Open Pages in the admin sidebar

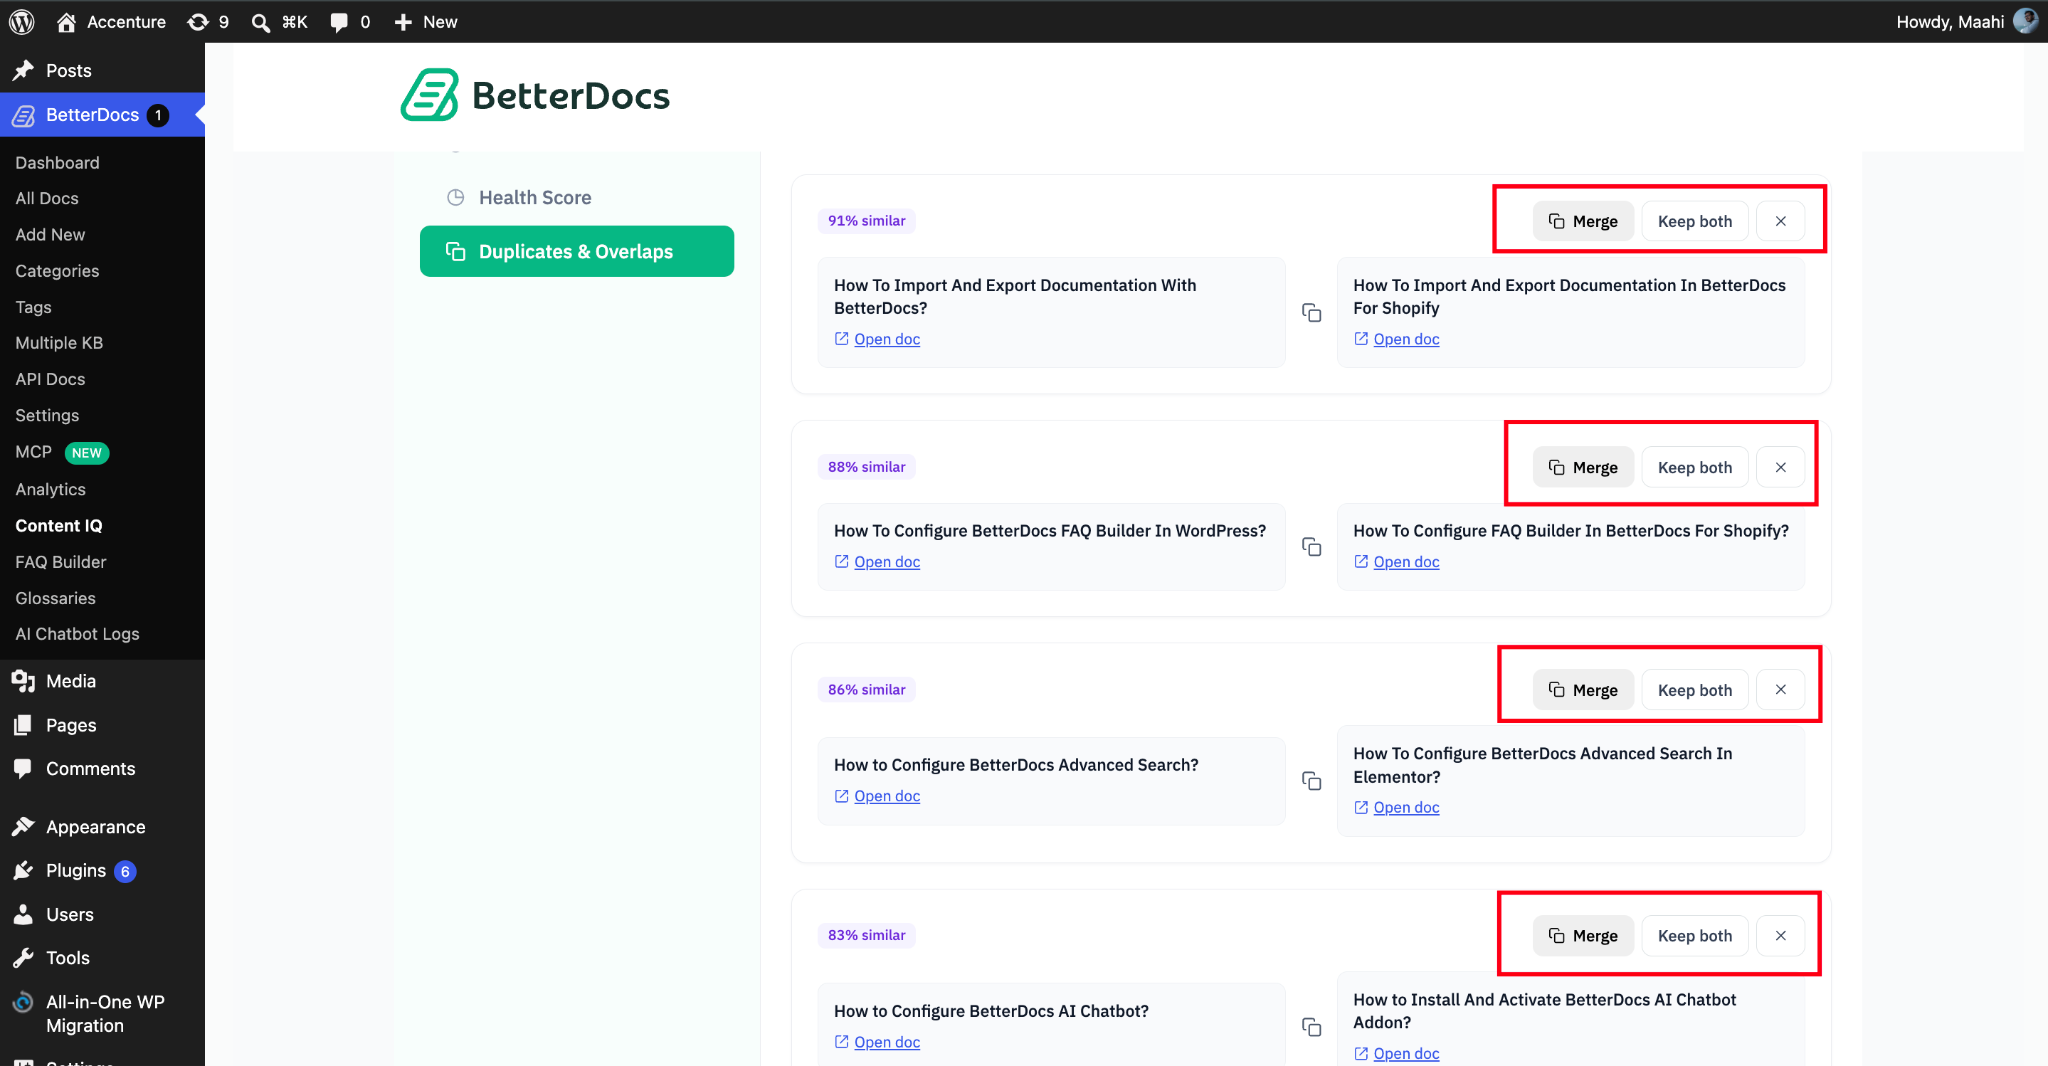click(x=102, y=725)
